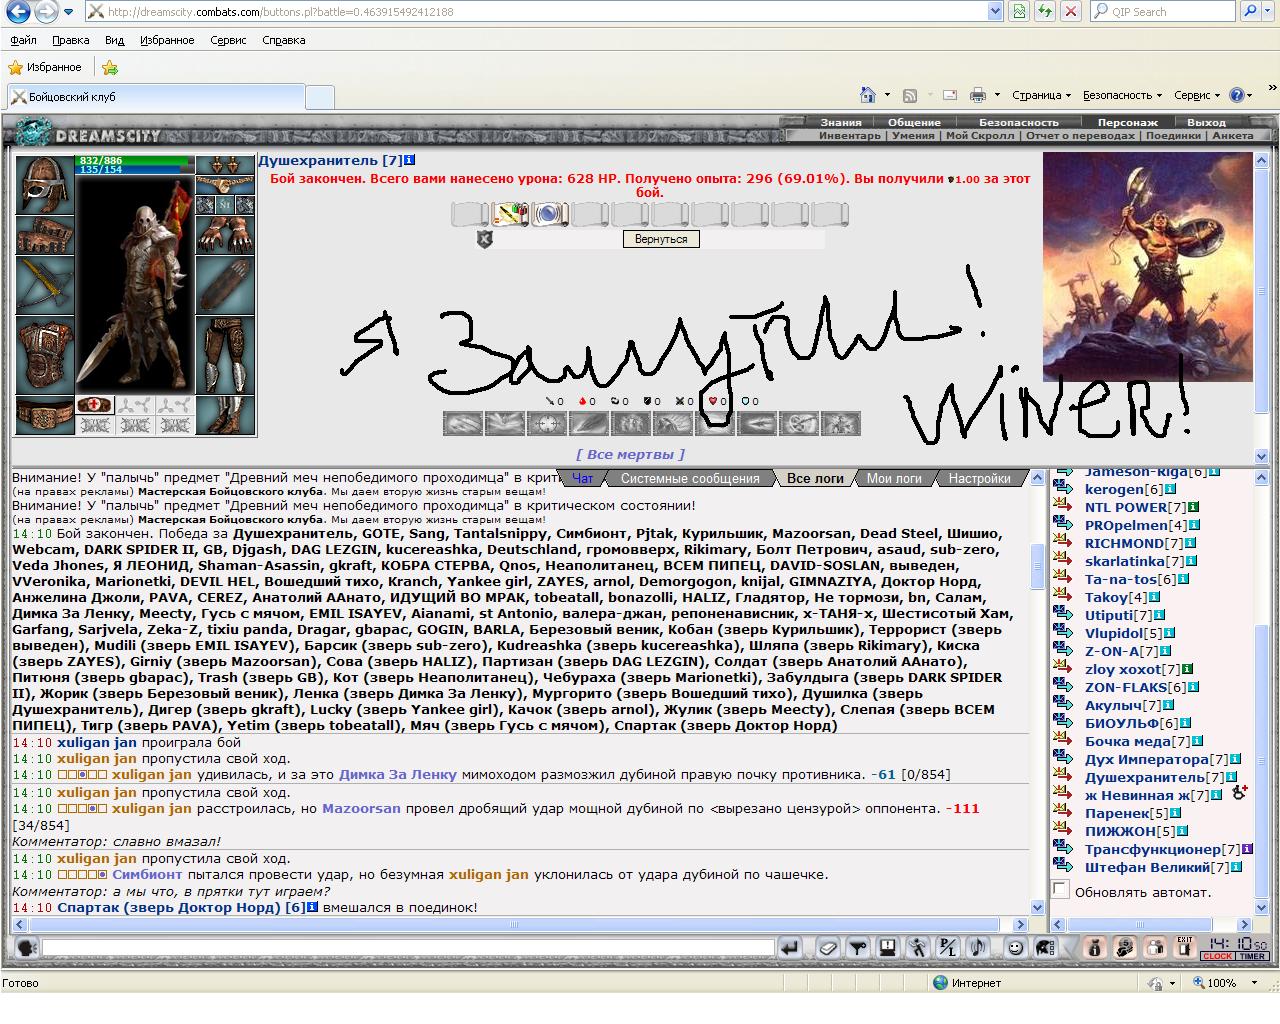Viewport: 1280px width, 1024px height.
Task: Click the barbarian warrior picture
Action: [1147, 267]
